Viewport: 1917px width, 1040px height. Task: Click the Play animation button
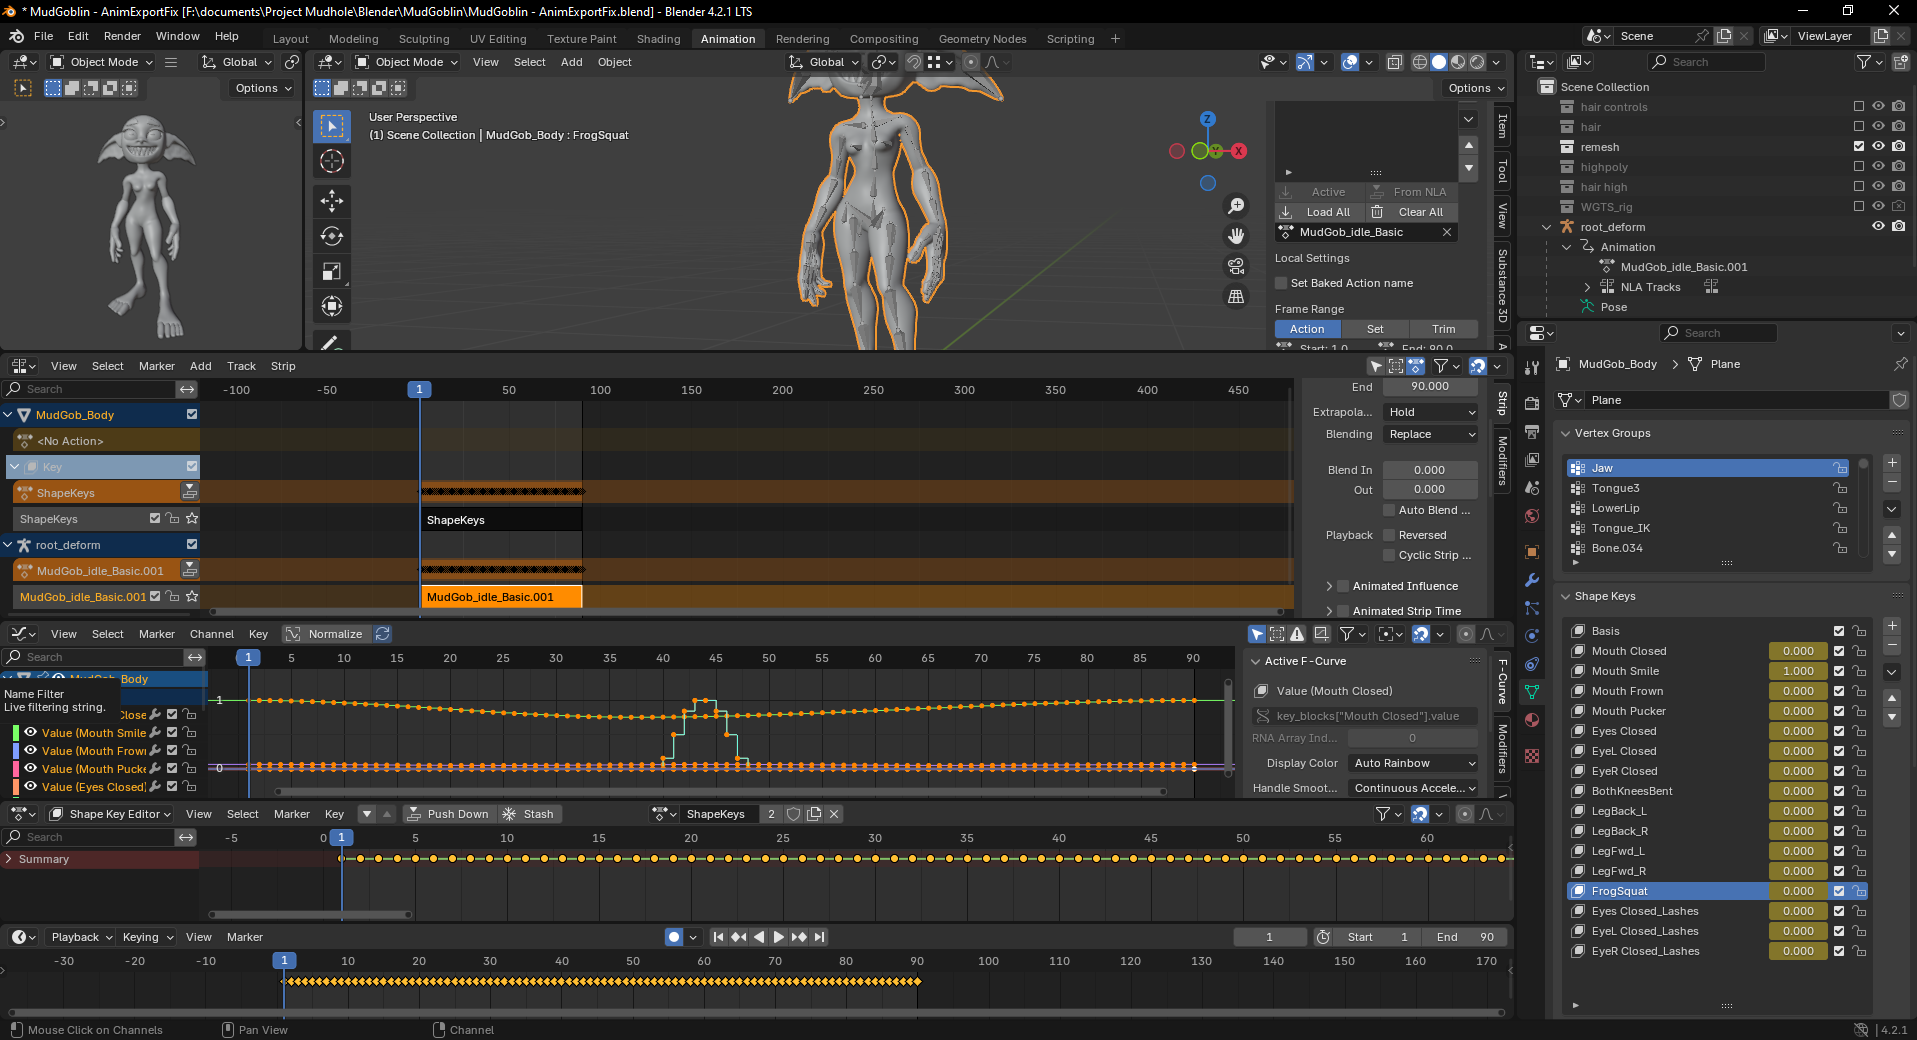[778, 937]
